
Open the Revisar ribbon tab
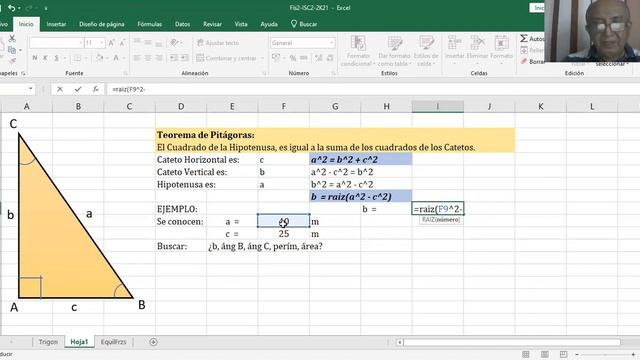[212, 24]
